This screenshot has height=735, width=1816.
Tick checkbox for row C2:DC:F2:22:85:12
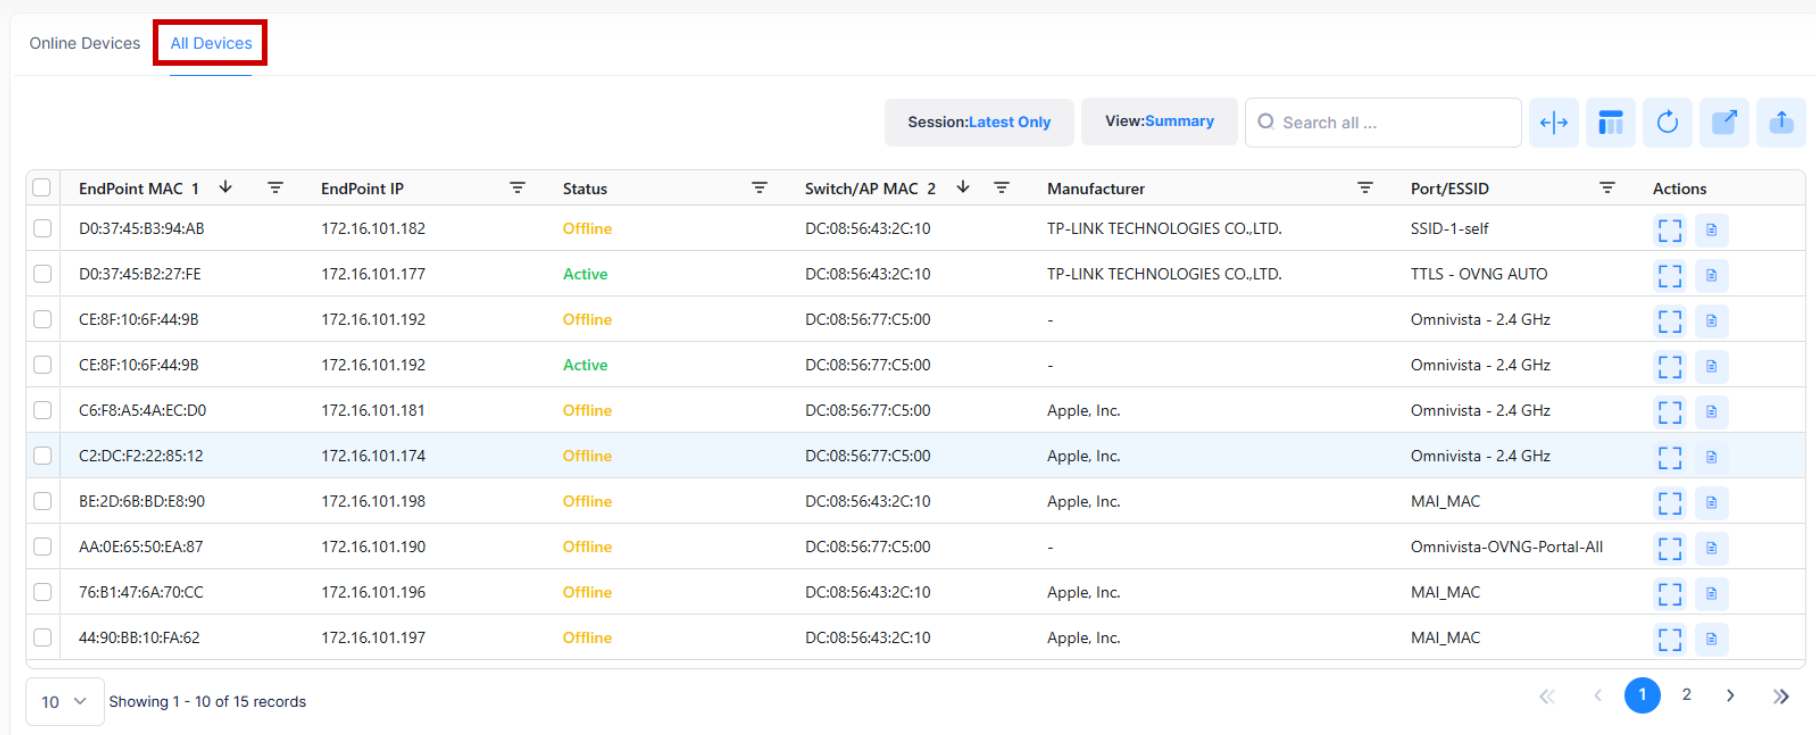coord(42,456)
